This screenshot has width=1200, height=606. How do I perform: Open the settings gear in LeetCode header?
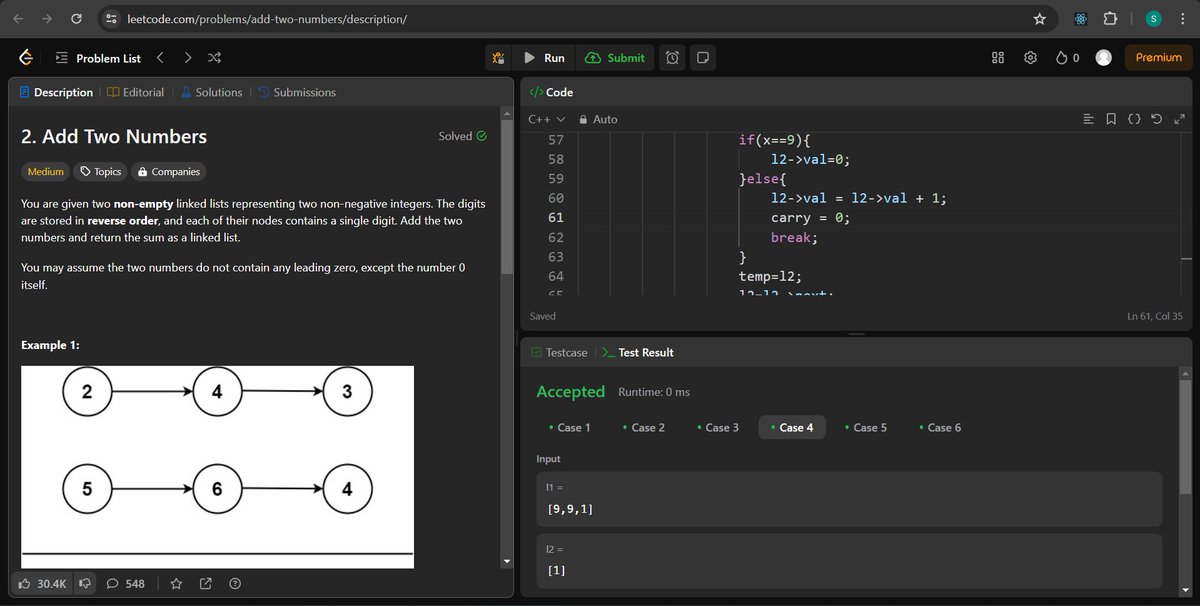1031,58
